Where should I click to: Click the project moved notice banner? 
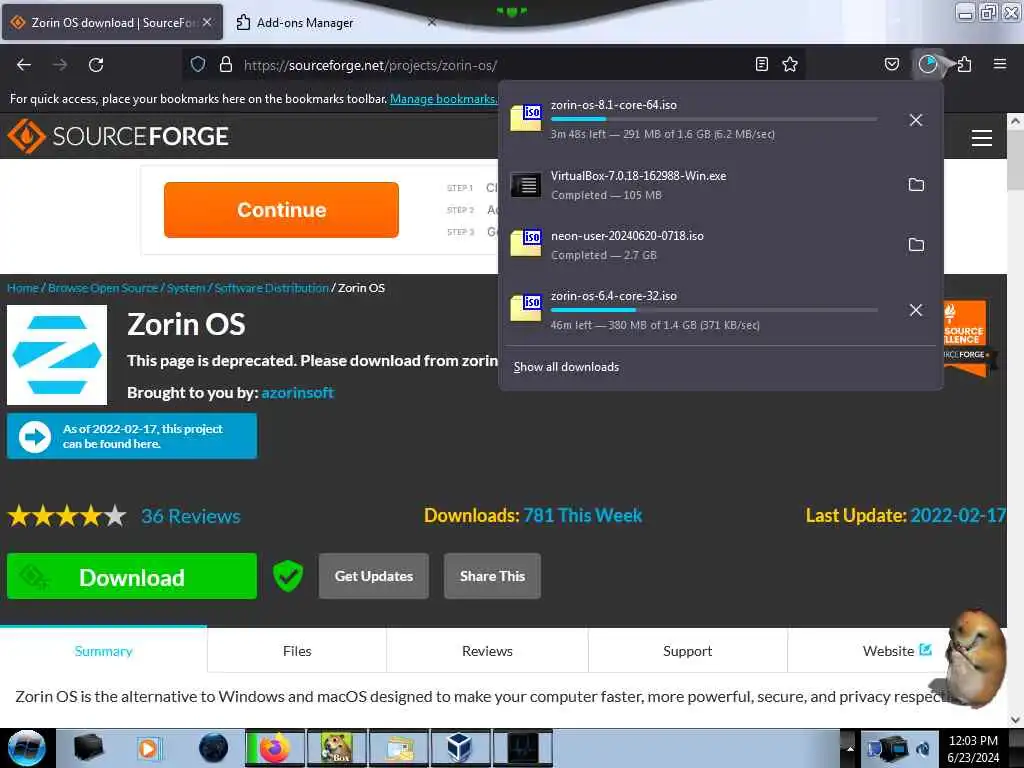click(132, 436)
